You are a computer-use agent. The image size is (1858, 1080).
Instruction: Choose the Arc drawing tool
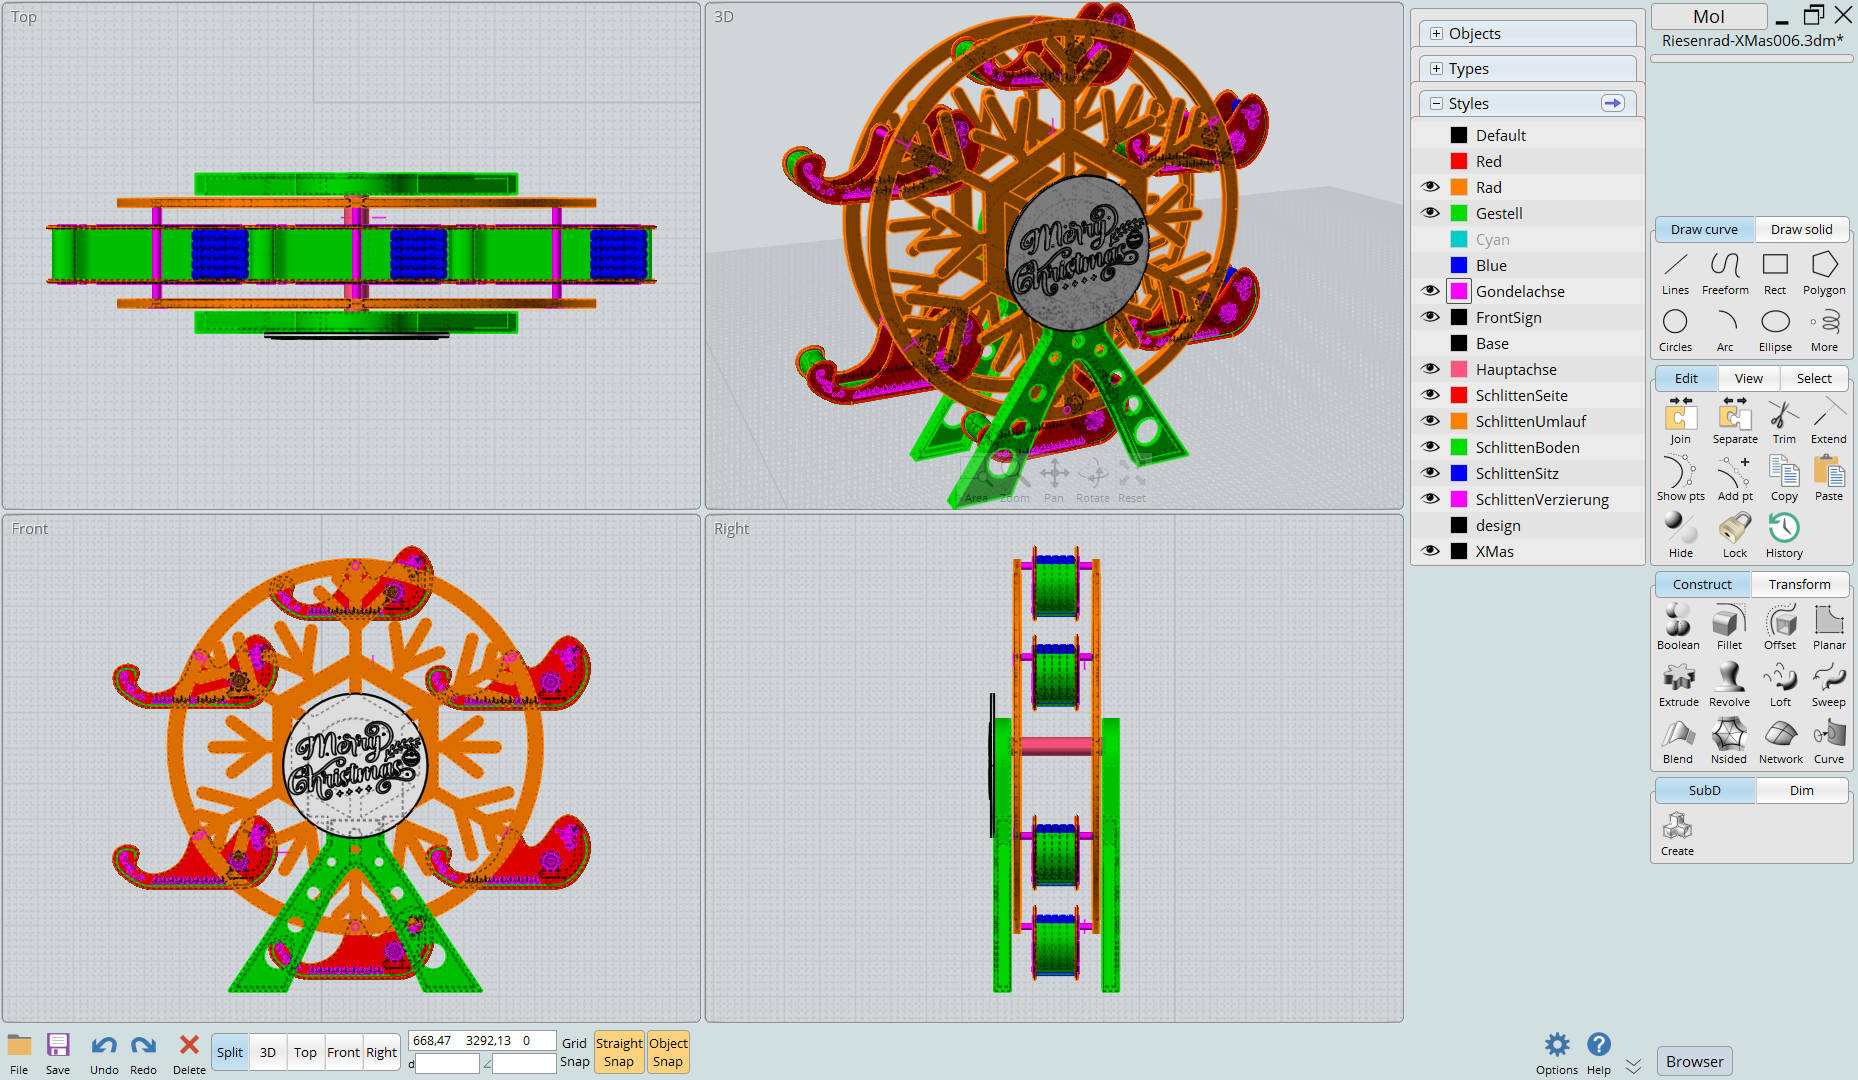pyautogui.click(x=1725, y=330)
